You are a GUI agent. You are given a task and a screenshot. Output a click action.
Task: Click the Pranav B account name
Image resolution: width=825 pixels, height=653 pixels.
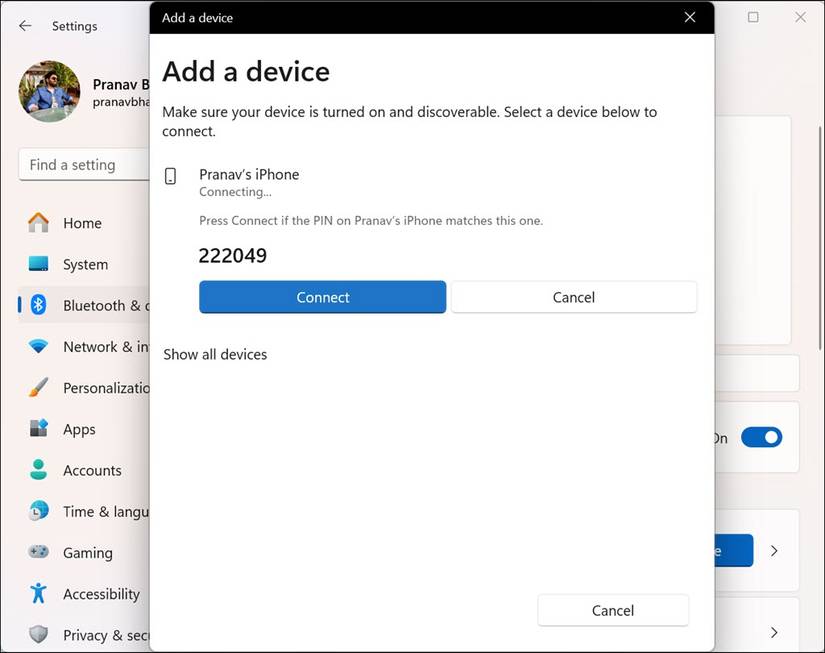tap(121, 85)
